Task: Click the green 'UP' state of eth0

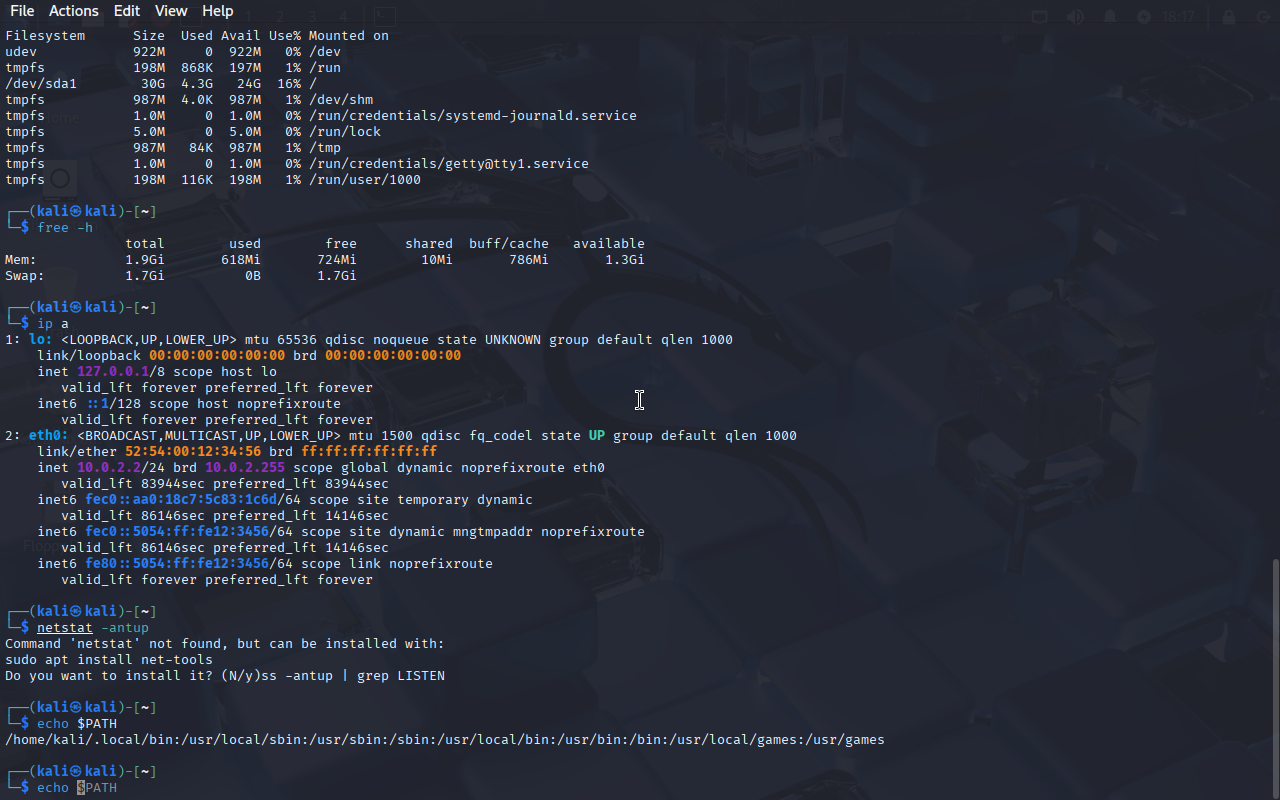Action: (x=597, y=436)
